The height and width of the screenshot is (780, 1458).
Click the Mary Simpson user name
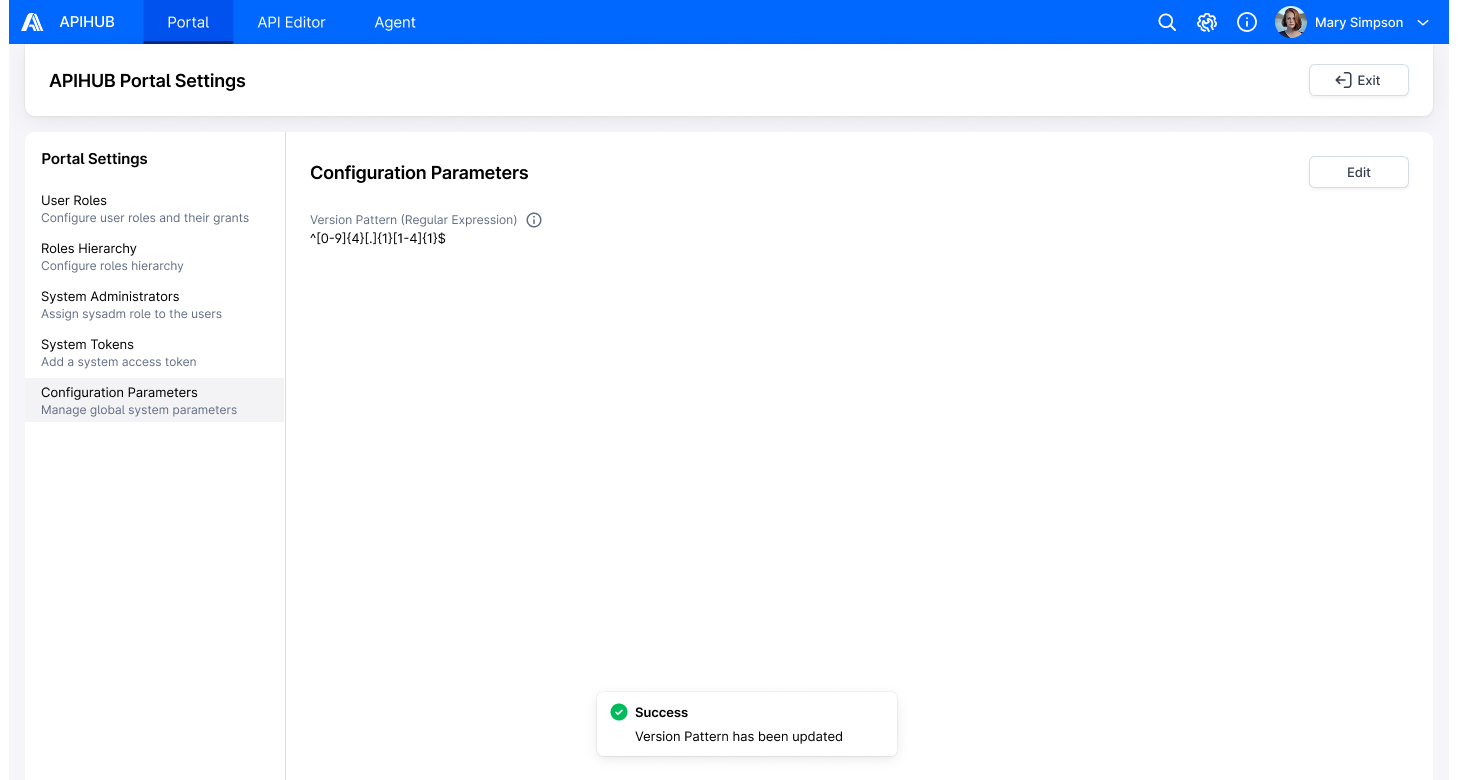1359,22
